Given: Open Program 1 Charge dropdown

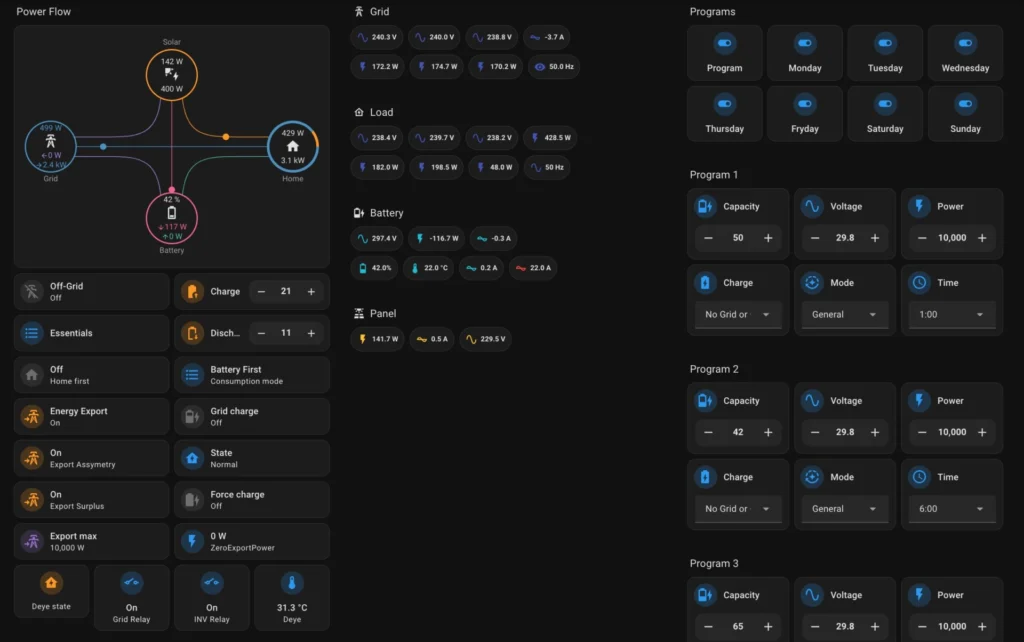Looking at the screenshot, I should pos(739,314).
